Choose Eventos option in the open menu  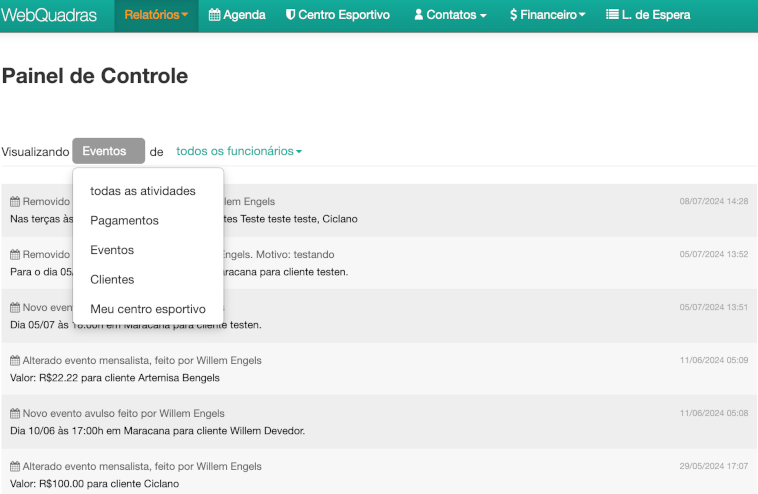pyautogui.click(x=112, y=250)
